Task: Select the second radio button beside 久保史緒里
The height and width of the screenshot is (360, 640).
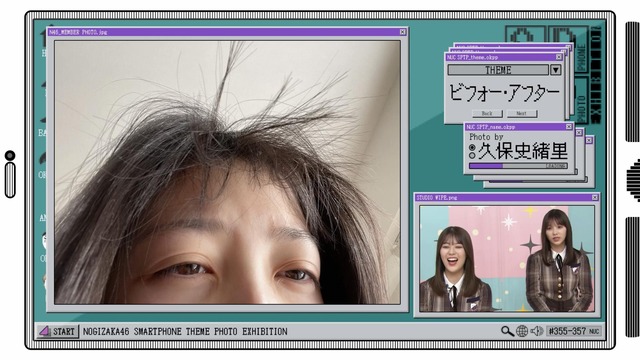Action: (472, 156)
